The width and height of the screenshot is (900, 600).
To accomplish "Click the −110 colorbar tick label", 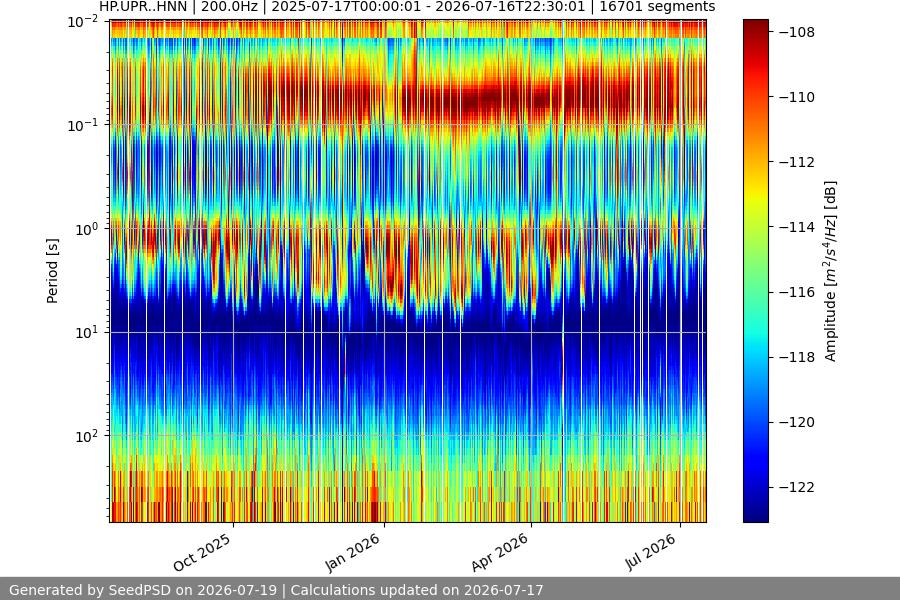I will 797,97.
